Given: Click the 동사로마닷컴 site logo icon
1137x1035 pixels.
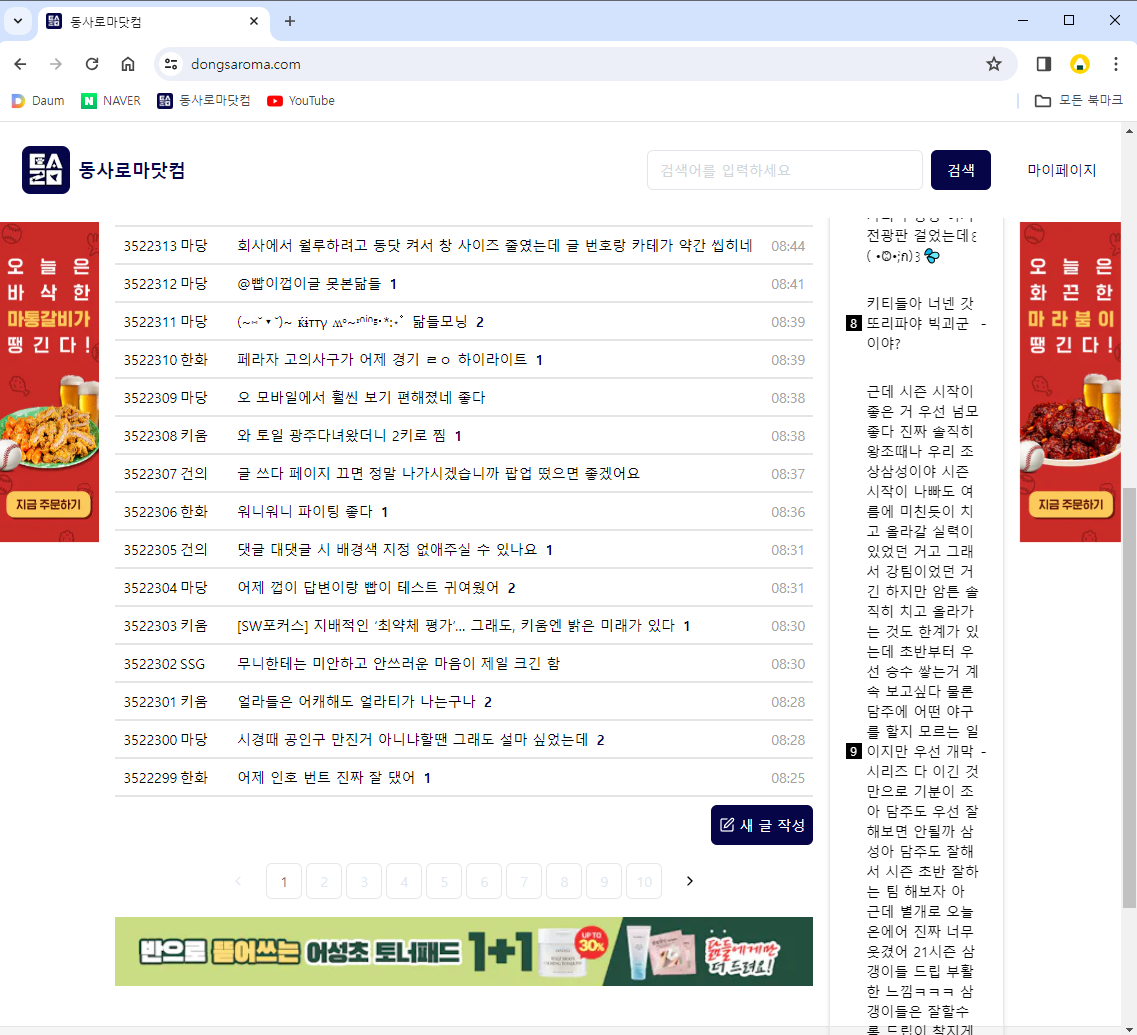Looking at the screenshot, I should (46, 170).
